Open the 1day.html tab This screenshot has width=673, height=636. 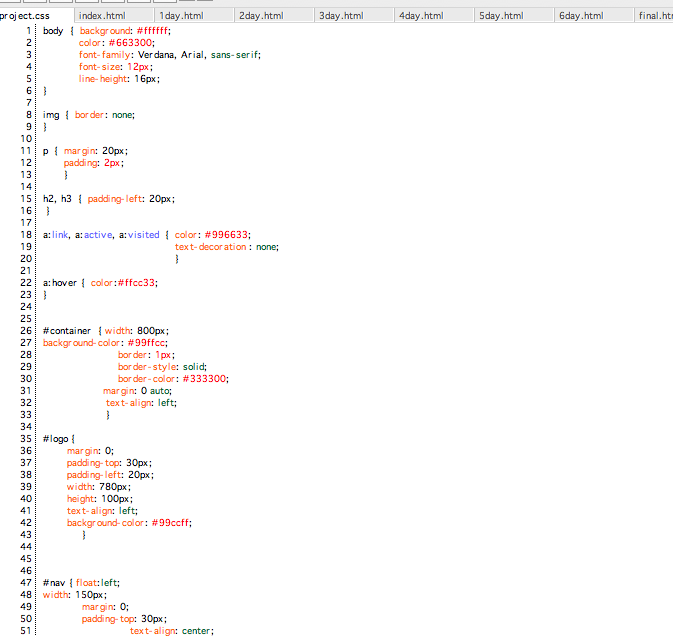tap(194, 16)
